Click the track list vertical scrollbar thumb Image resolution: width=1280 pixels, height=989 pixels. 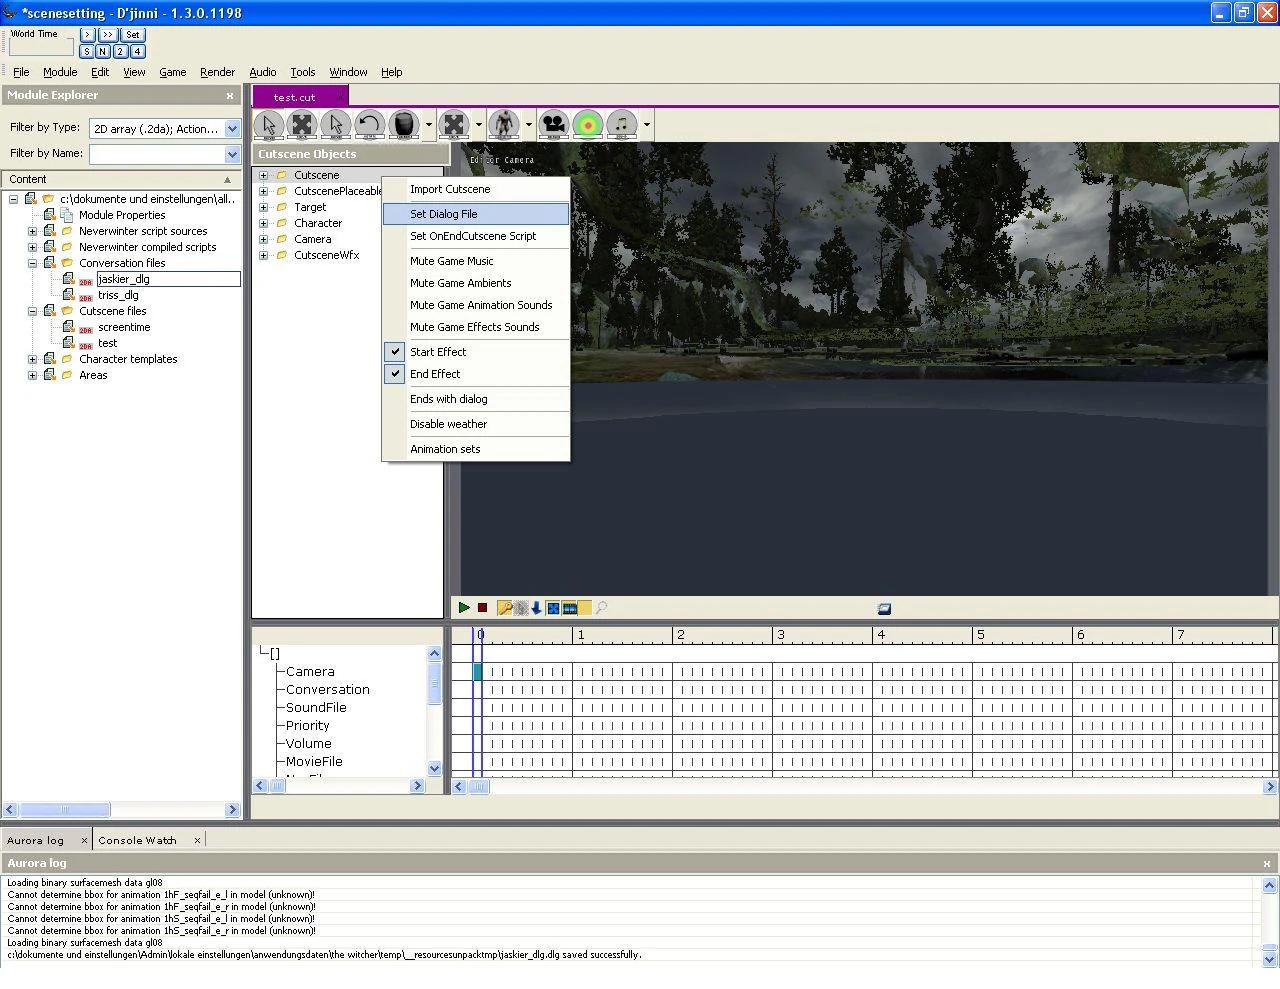[434, 684]
